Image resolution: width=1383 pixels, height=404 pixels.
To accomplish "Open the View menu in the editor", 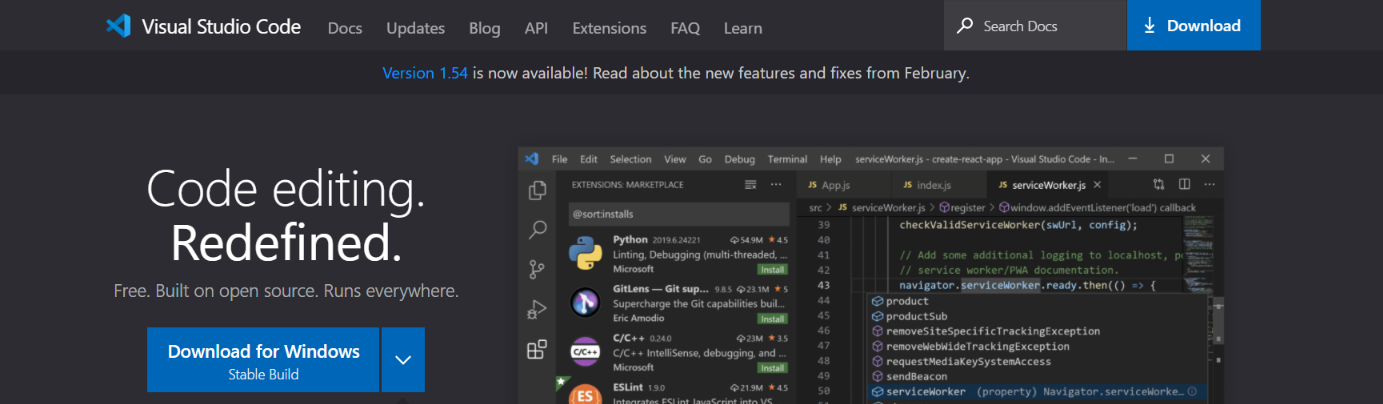I will coord(675,159).
